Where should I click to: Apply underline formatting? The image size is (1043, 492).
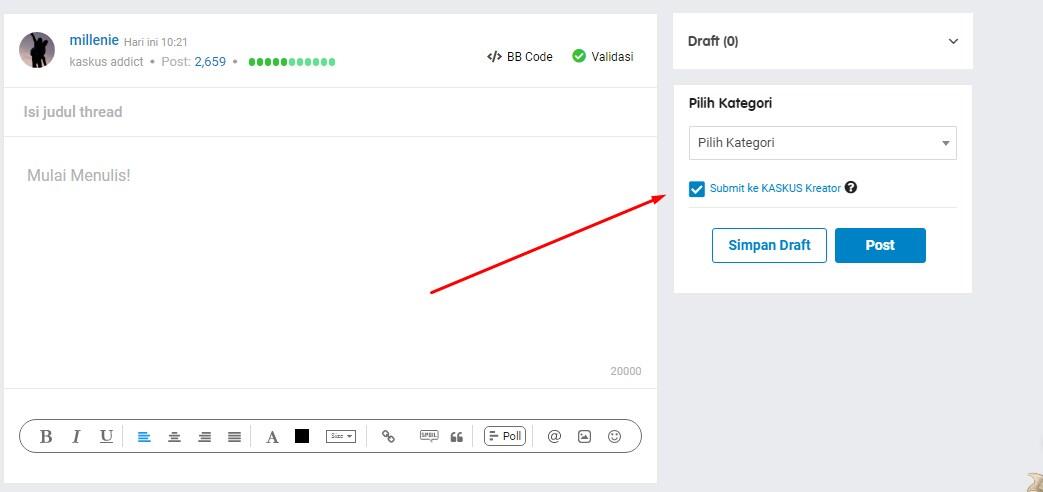pyautogui.click(x=106, y=436)
